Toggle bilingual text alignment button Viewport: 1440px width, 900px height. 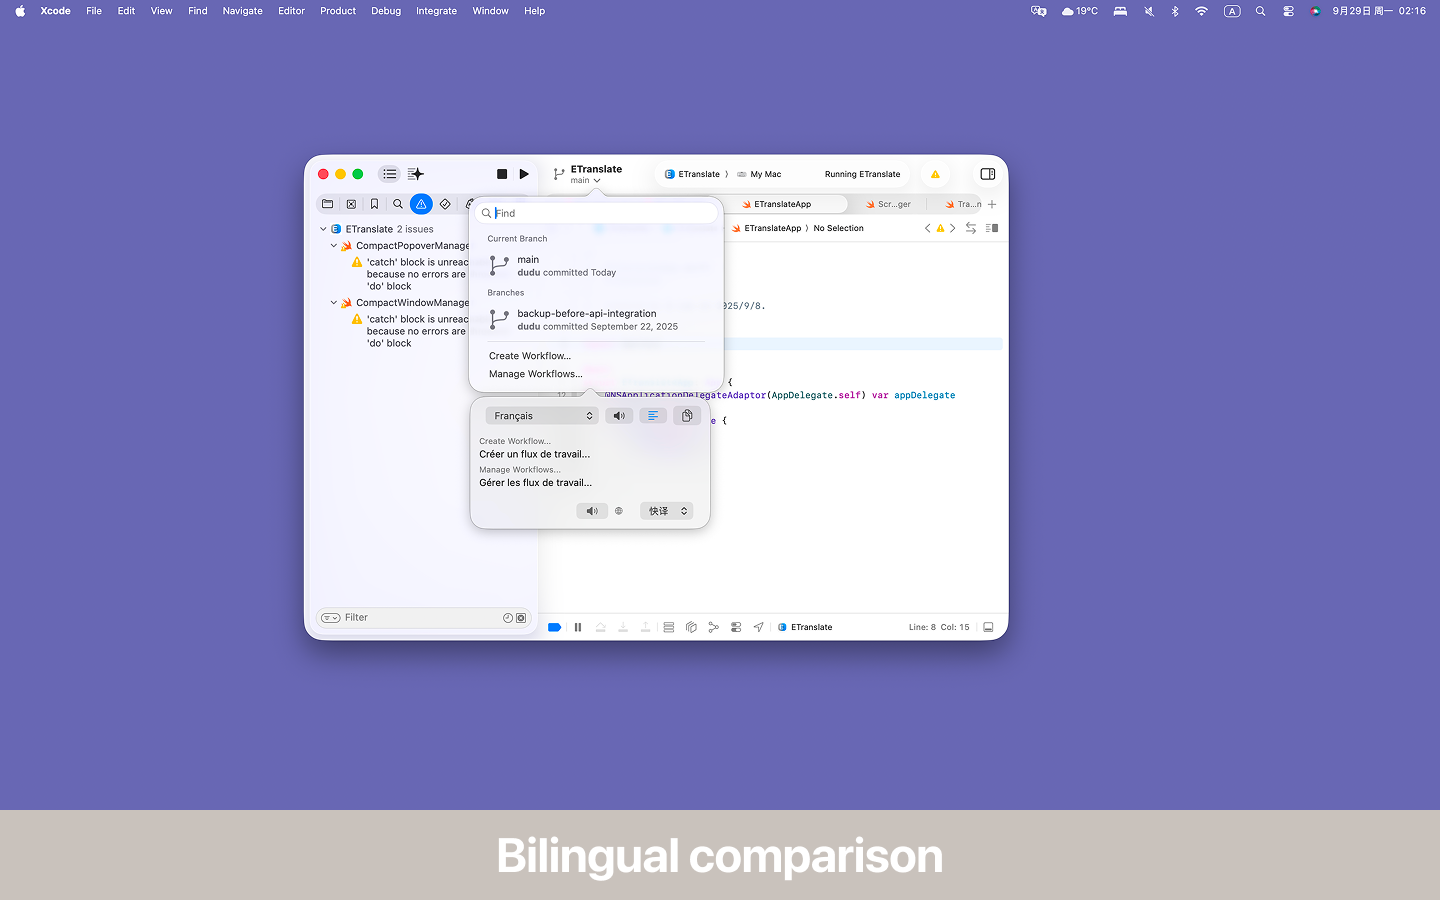(653, 416)
